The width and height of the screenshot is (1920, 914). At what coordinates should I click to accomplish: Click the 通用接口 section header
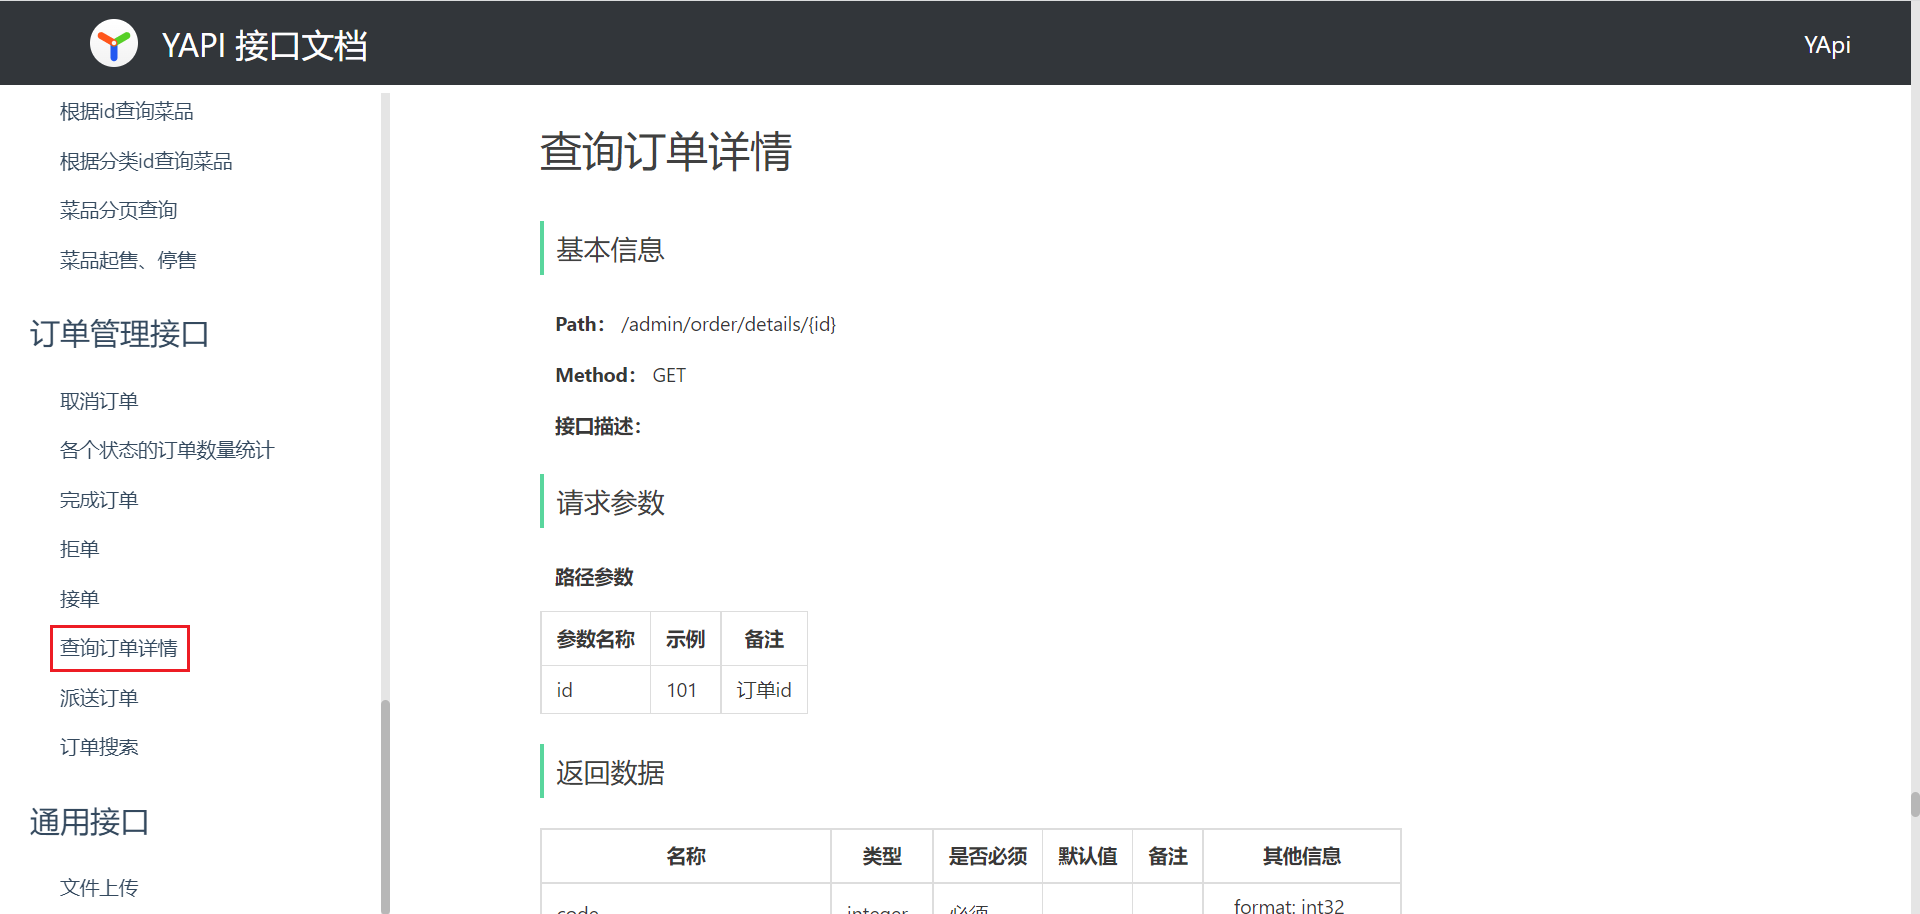(89, 821)
